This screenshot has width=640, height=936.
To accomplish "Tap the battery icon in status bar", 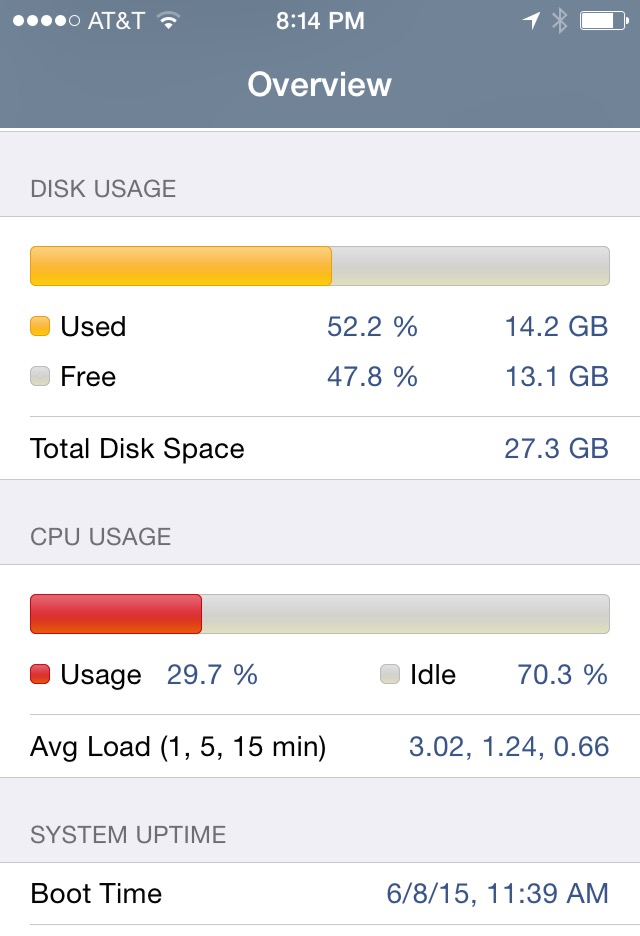I will point(604,21).
